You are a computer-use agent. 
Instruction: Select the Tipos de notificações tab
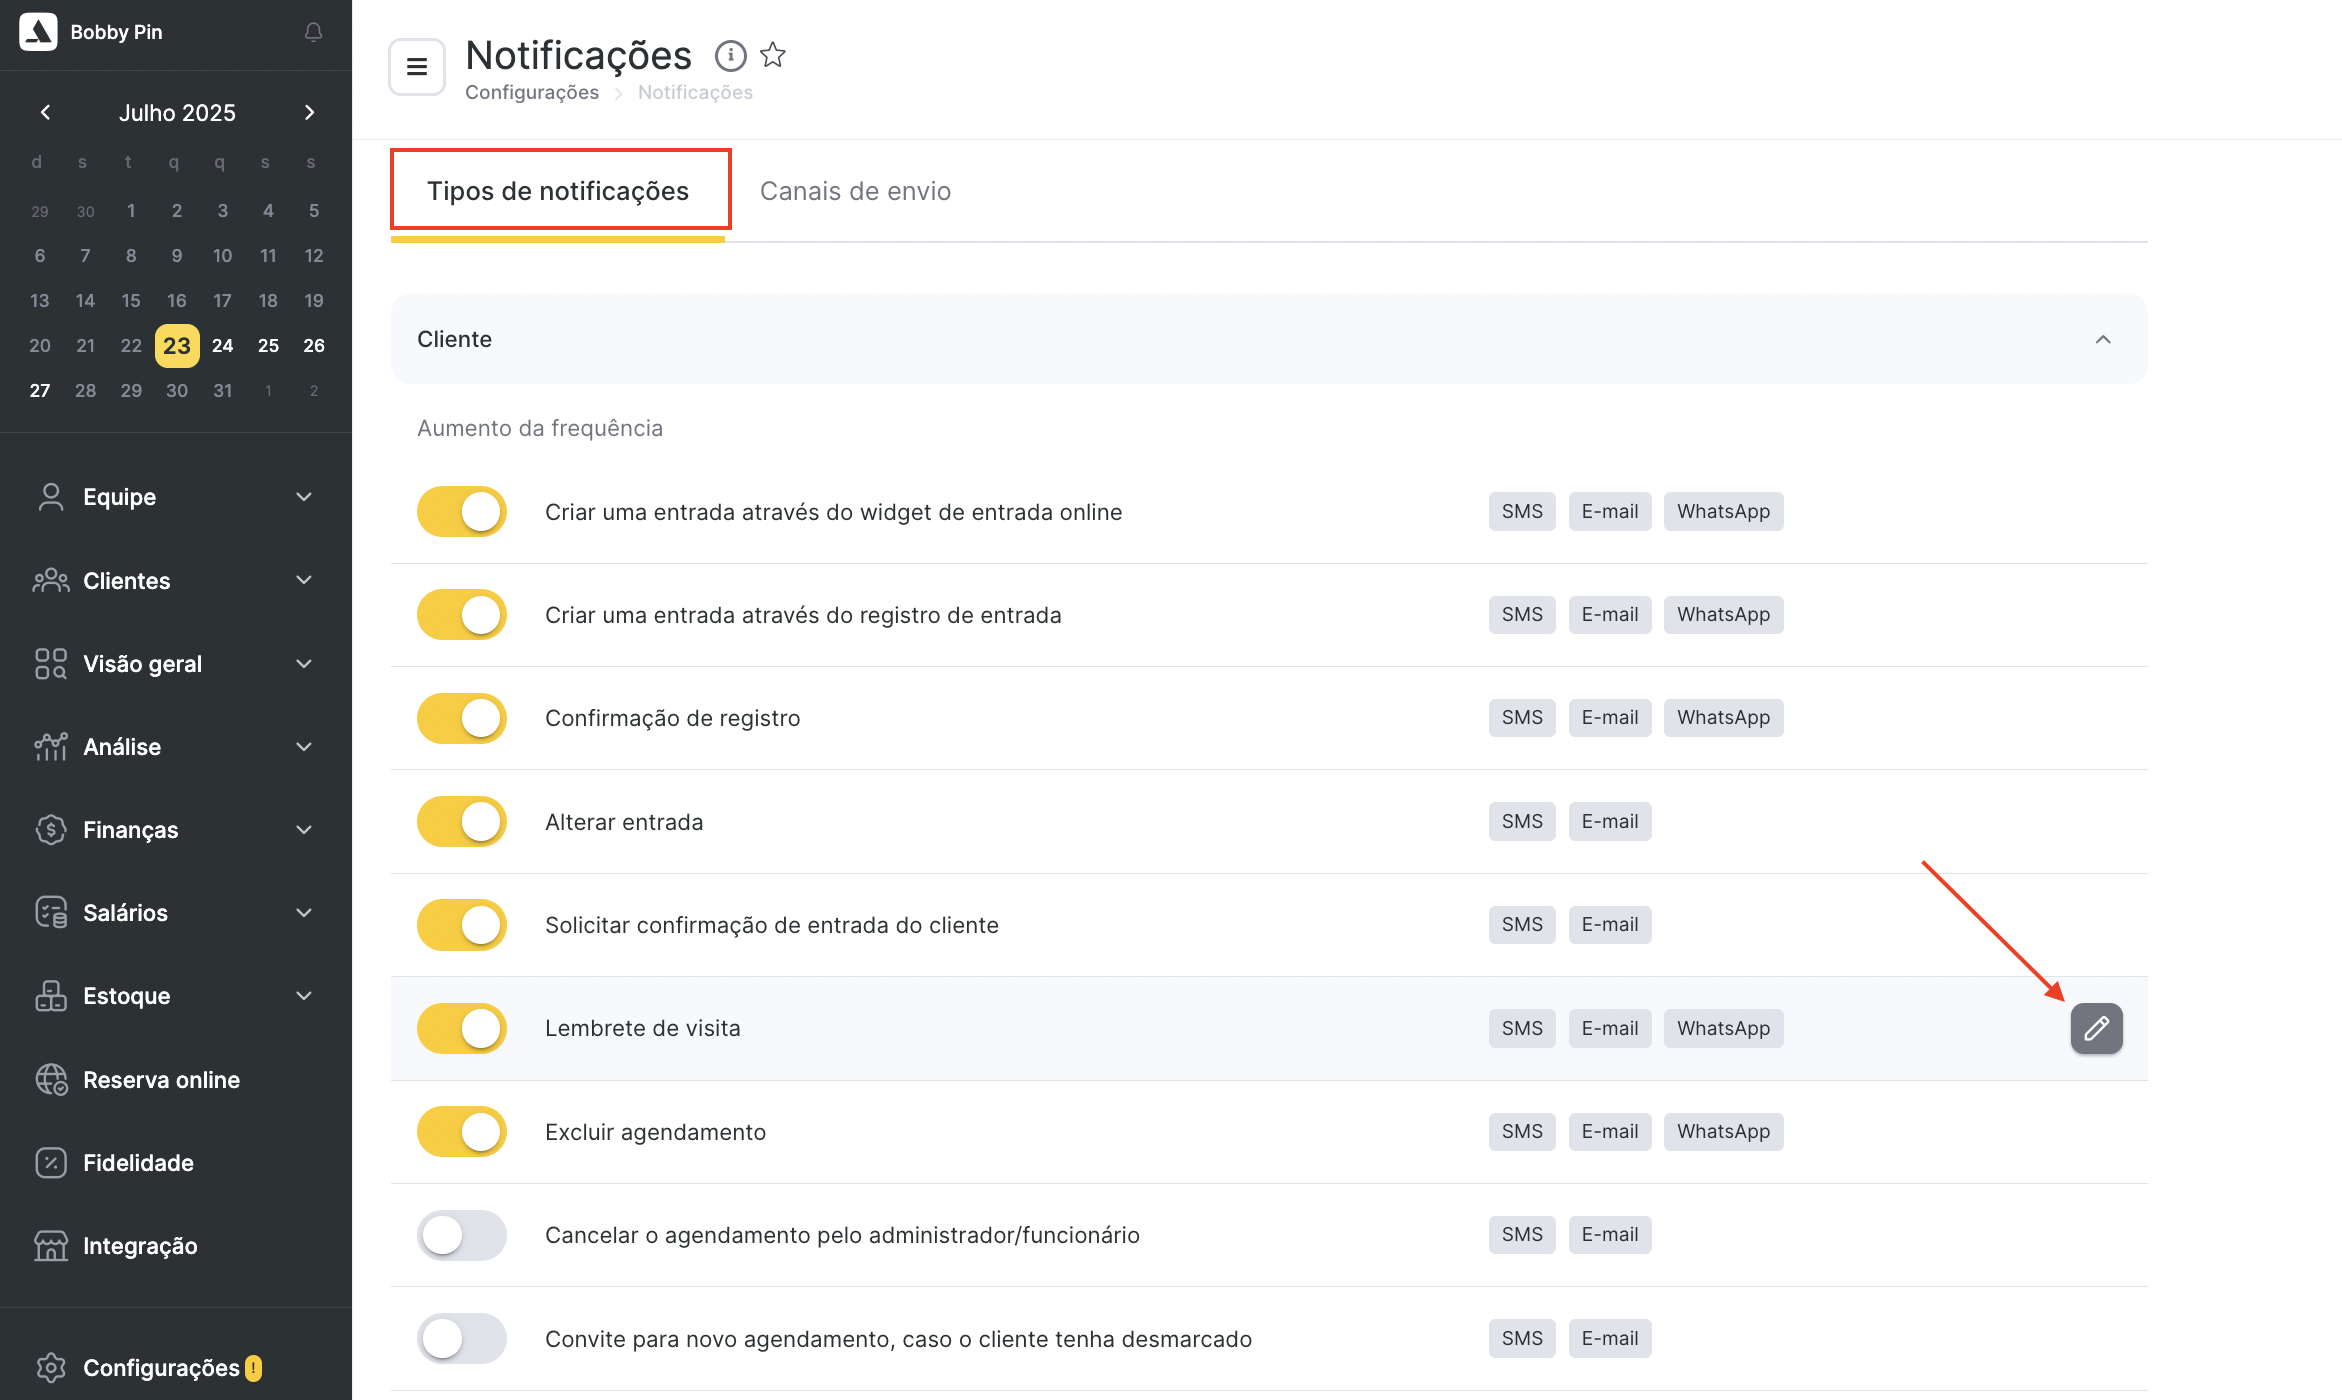558,191
